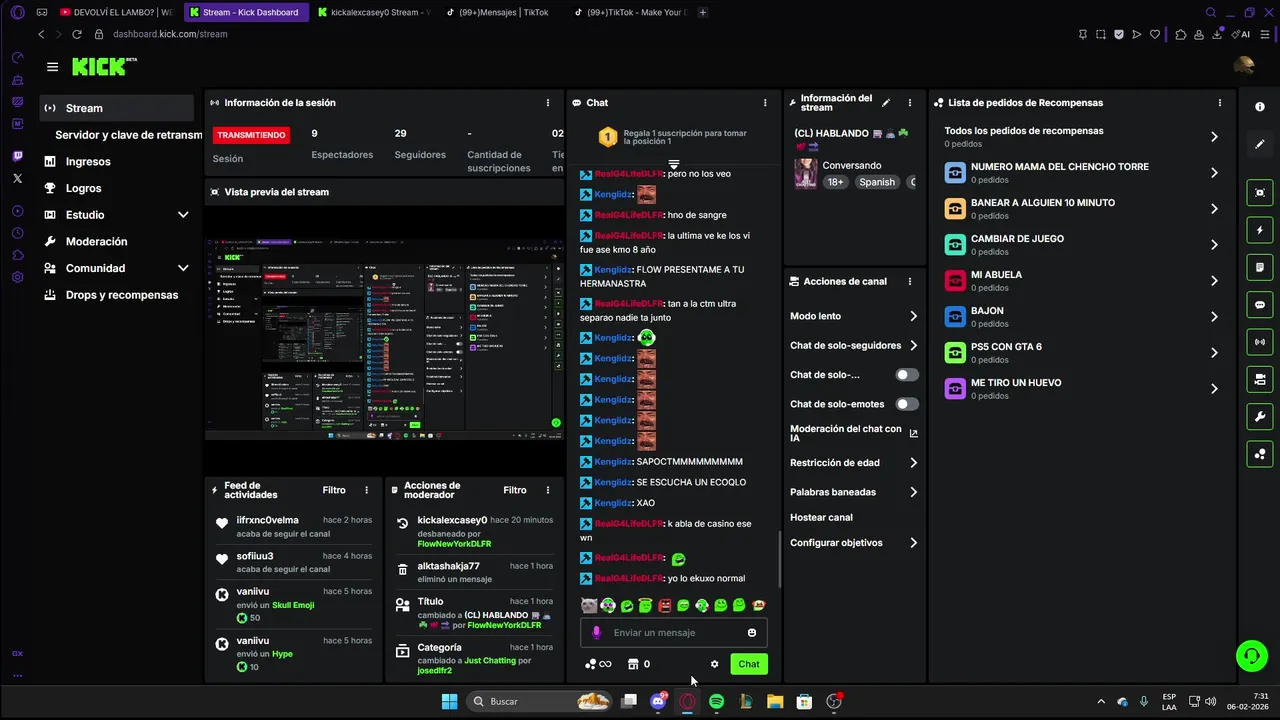Click the purple microphone icon in chat input
1280x720 pixels.
(x=597, y=633)
